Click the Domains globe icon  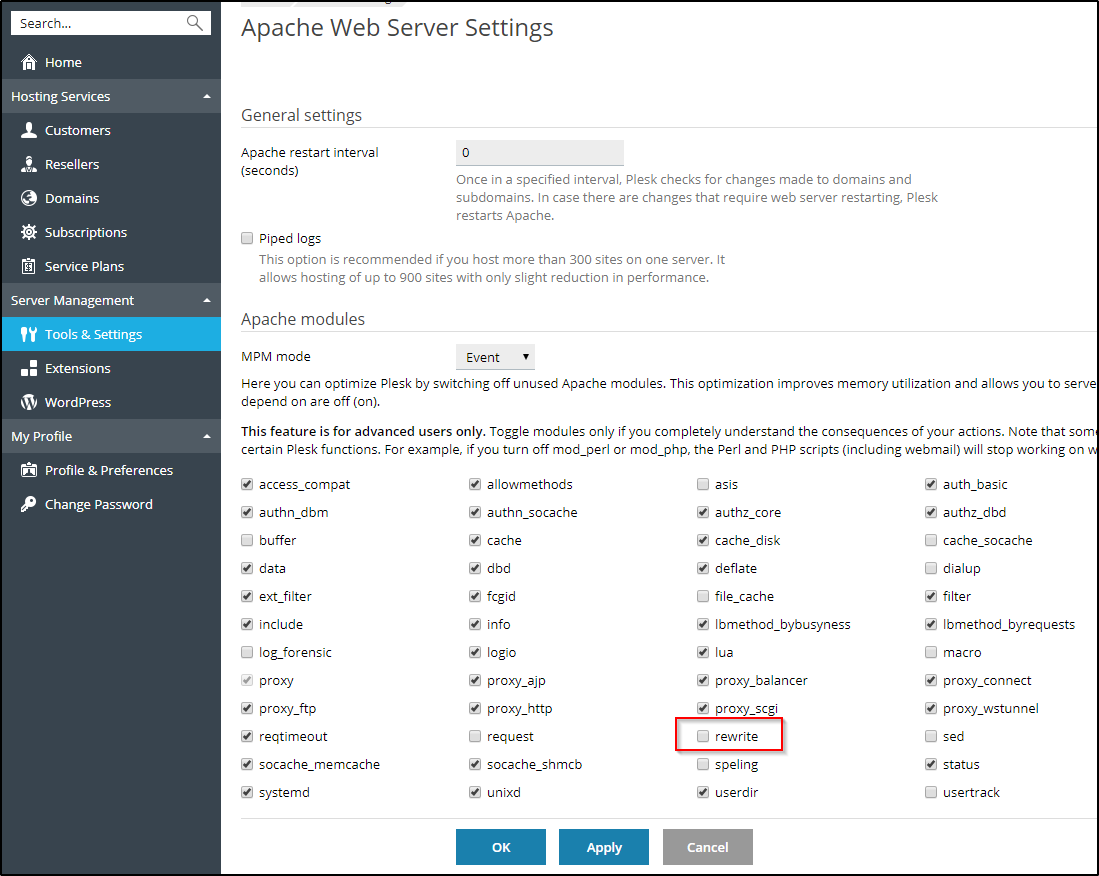point(29,198)
